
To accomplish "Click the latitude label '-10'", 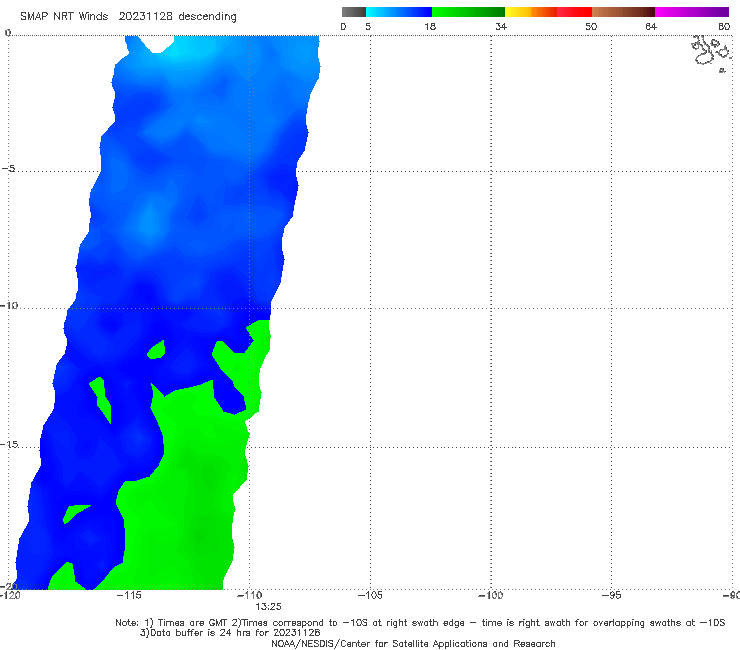I will (x=9, y=305).
